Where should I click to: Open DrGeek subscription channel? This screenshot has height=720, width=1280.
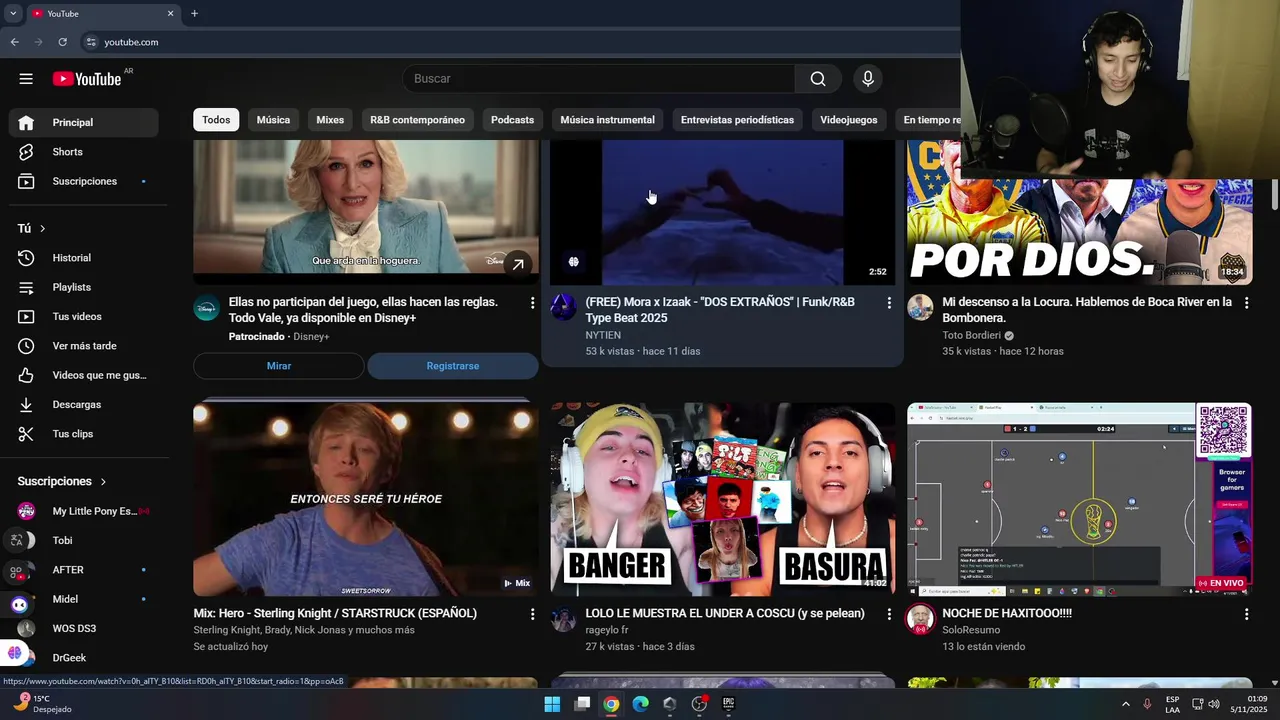[84, 658]
